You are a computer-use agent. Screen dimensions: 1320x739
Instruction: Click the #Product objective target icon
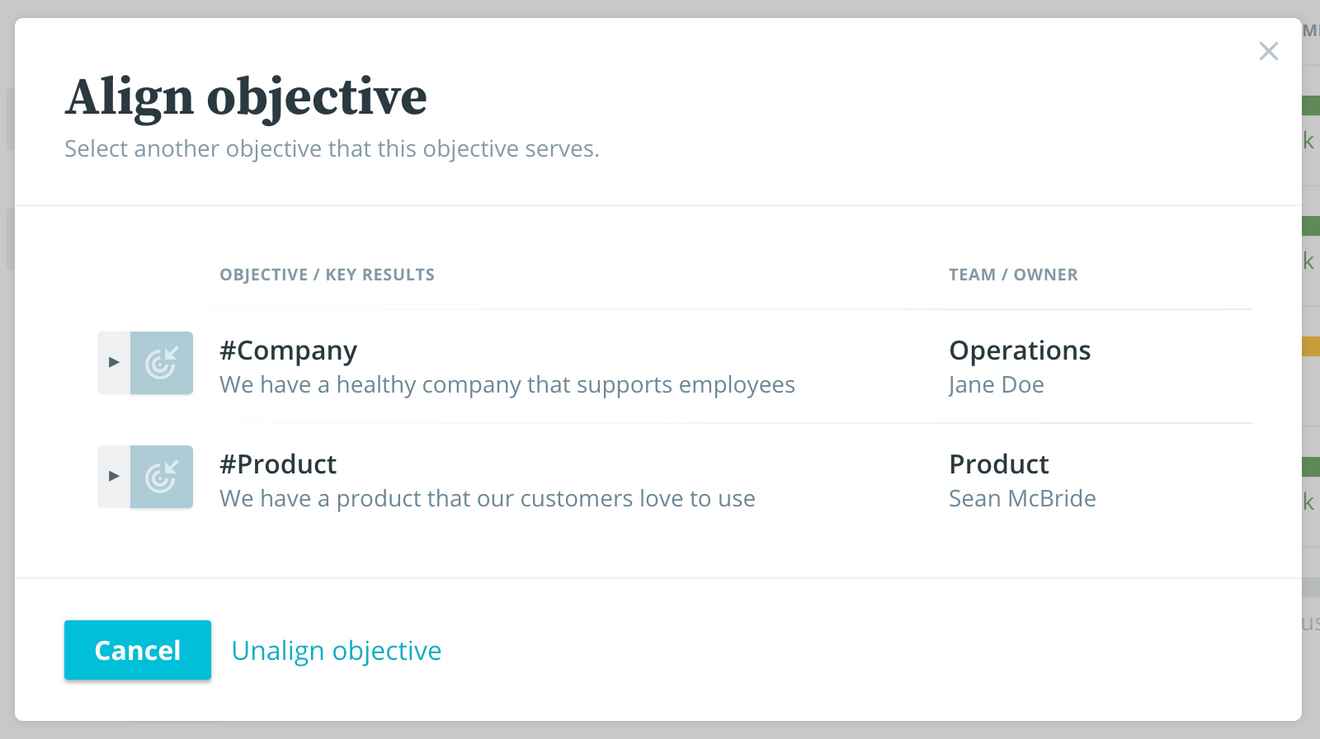161,477
